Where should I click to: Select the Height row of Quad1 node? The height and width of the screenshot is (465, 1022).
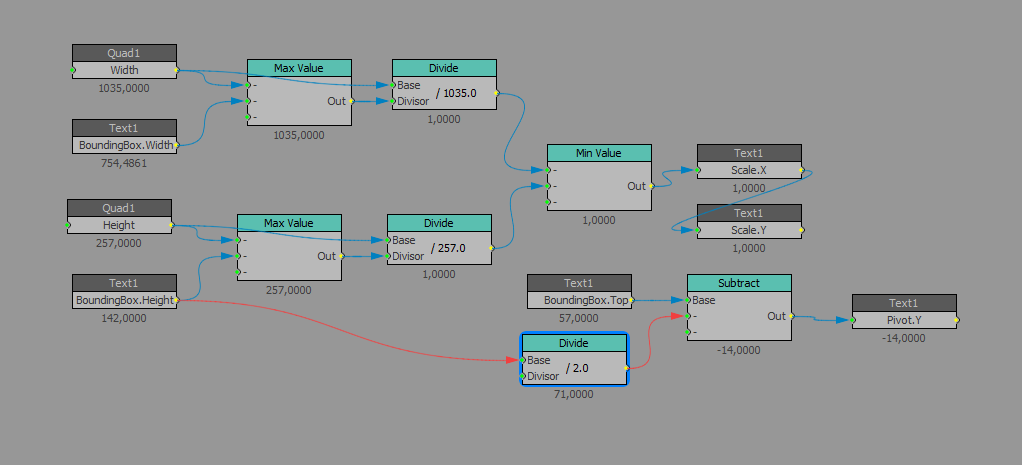[x=119, y=225]
